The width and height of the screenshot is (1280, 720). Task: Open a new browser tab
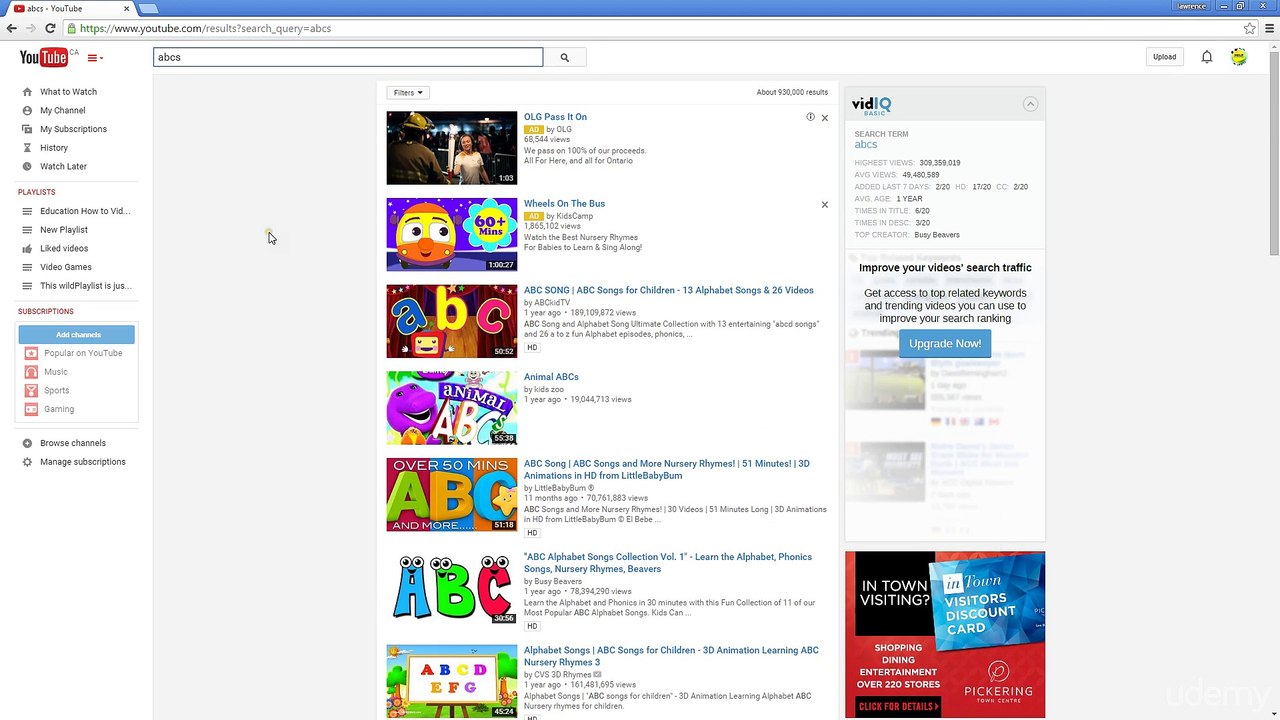[x=148, y=8]
